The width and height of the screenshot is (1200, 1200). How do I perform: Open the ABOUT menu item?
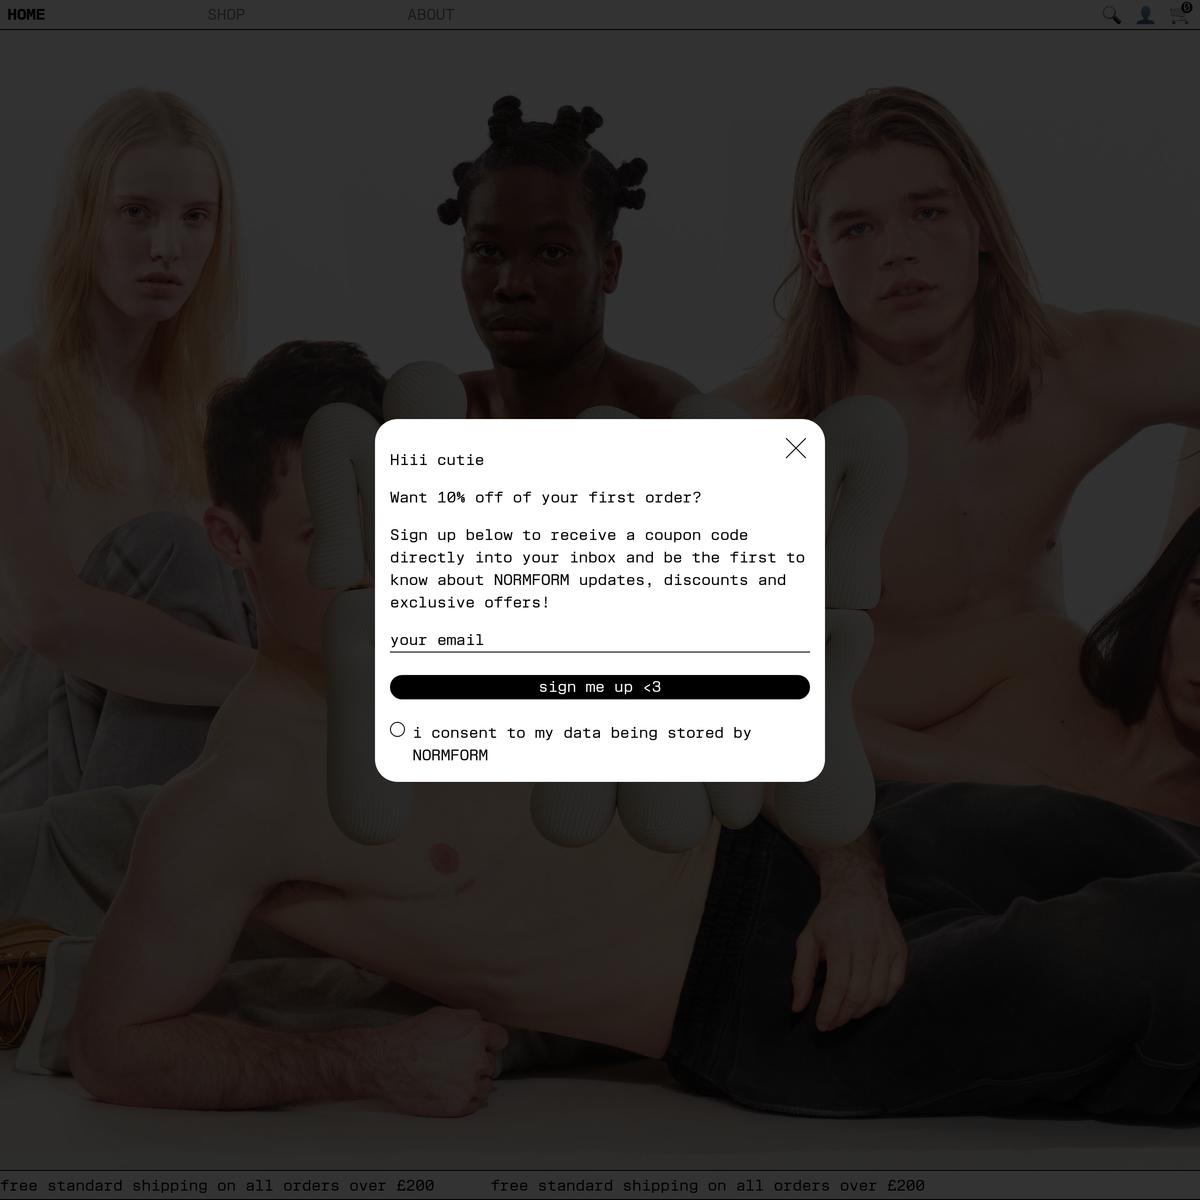point(431,15)
